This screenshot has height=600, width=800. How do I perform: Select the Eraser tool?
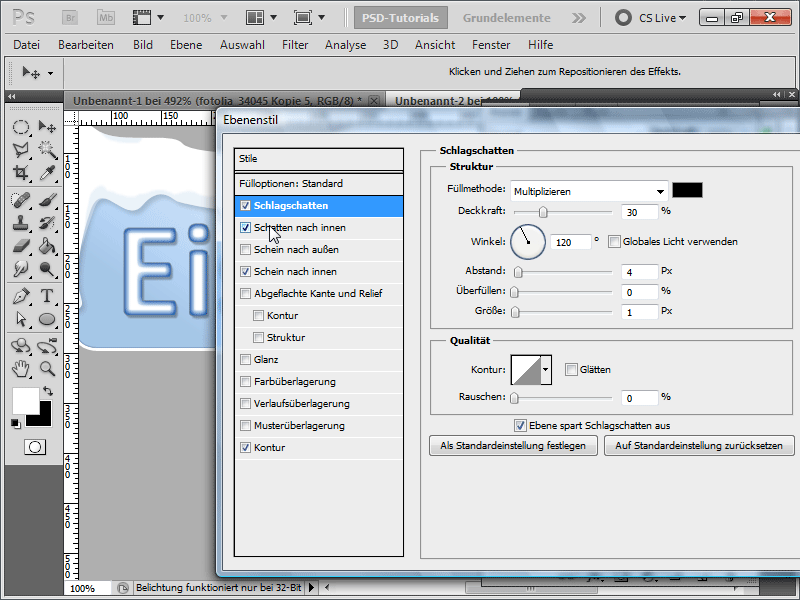click(x=20, y=246)
